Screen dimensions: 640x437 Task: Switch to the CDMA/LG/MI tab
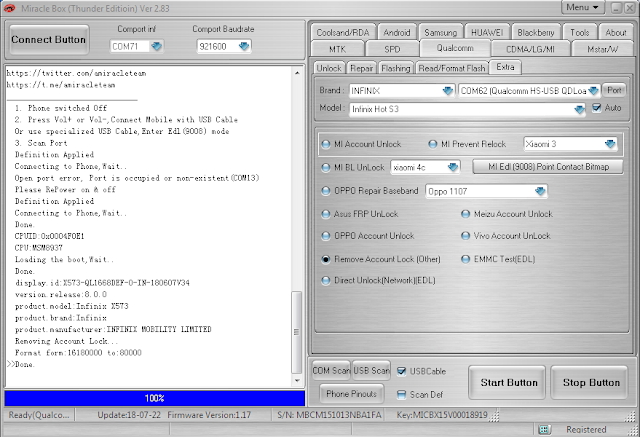click(530, 49)
